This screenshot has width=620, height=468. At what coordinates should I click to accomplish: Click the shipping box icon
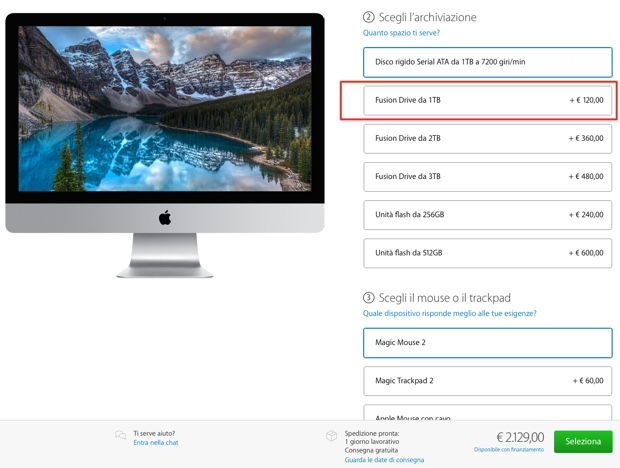click(331, 436)
